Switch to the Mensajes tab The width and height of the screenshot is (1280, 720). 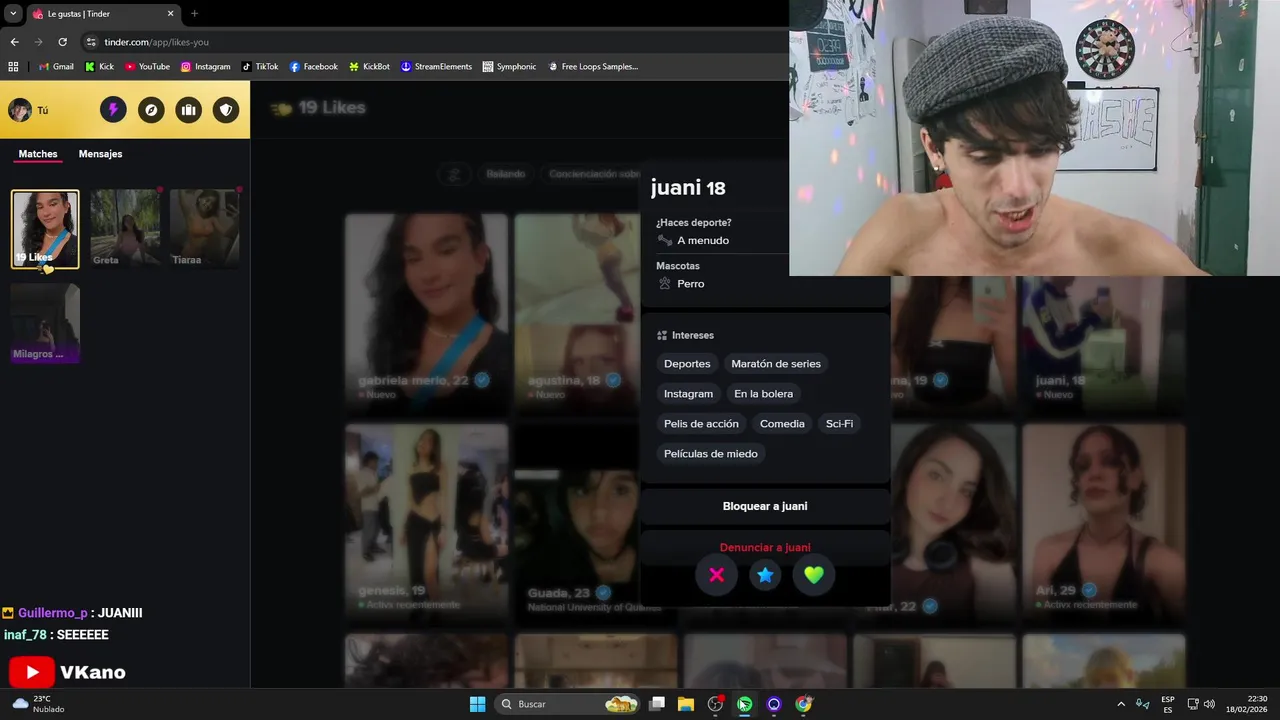coord(100,154)
